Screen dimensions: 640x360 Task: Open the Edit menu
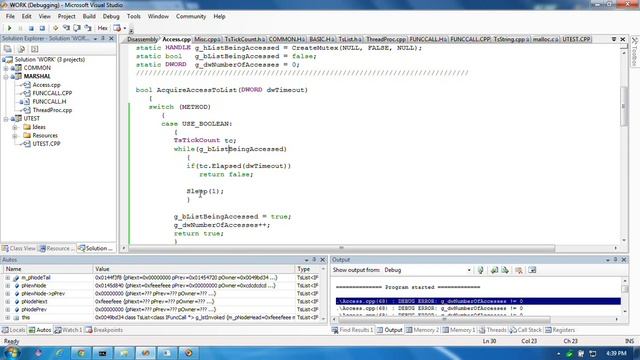click(x=27, y=16)
